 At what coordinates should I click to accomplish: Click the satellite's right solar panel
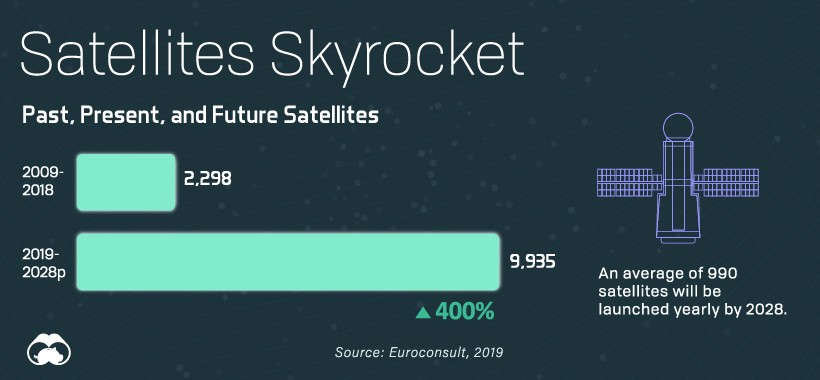(x=726, y=182)
